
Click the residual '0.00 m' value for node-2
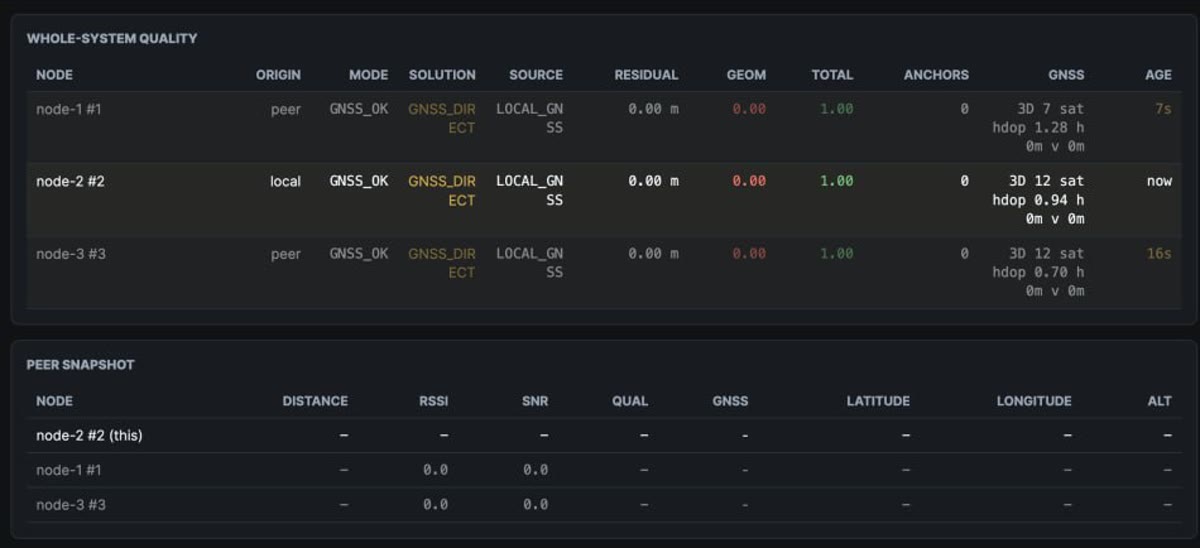point(653,181)
